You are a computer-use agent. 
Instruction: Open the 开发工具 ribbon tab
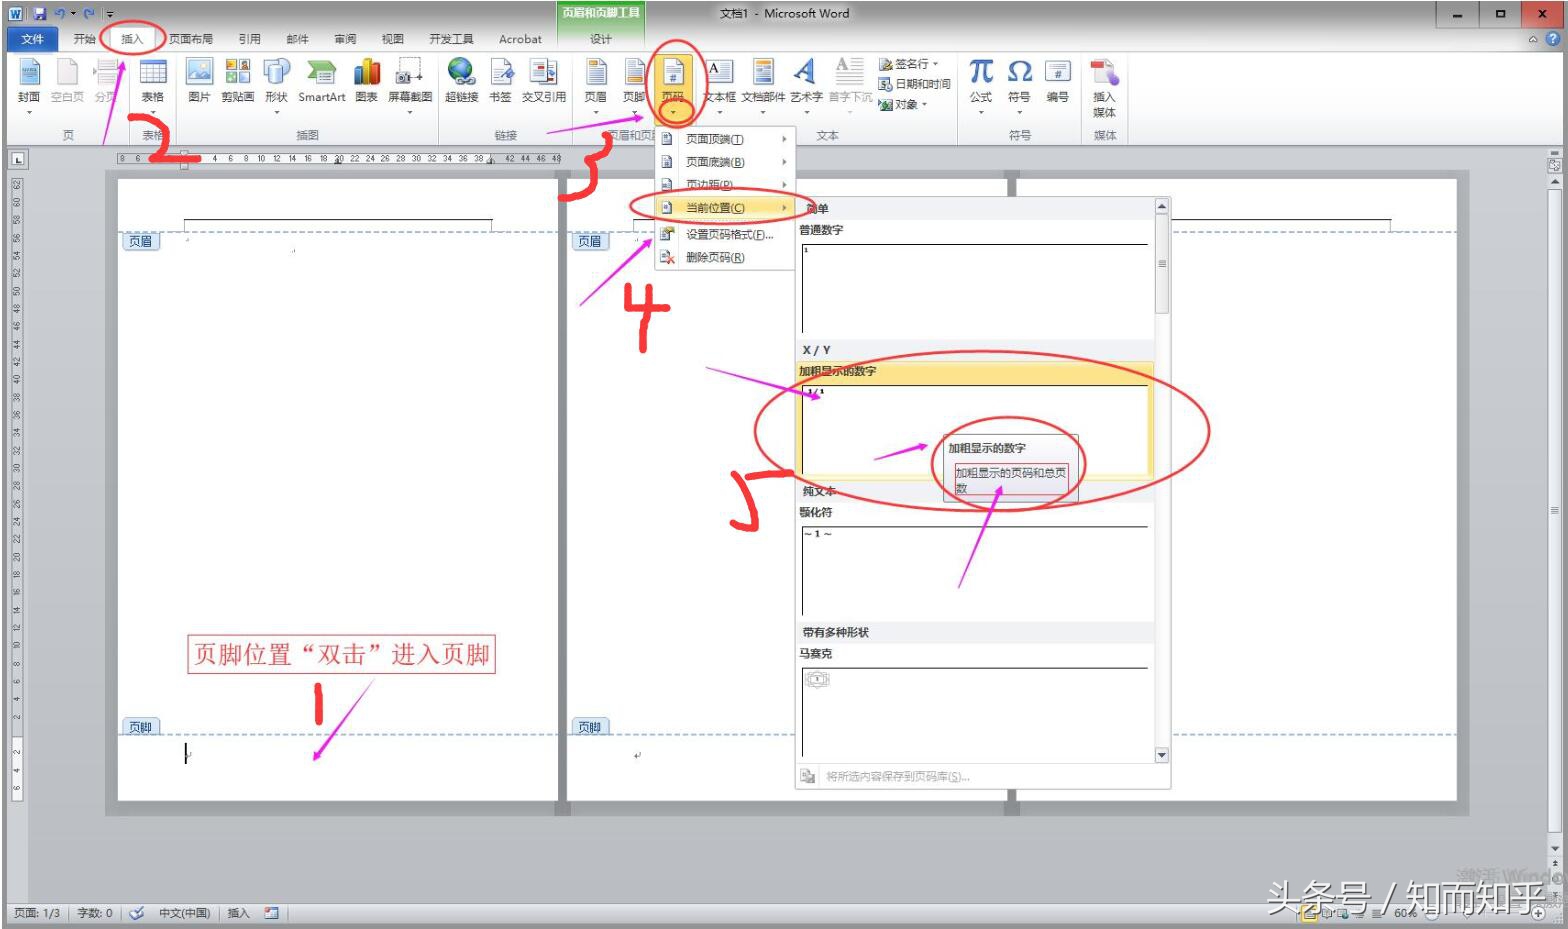(x=451, y=39)
